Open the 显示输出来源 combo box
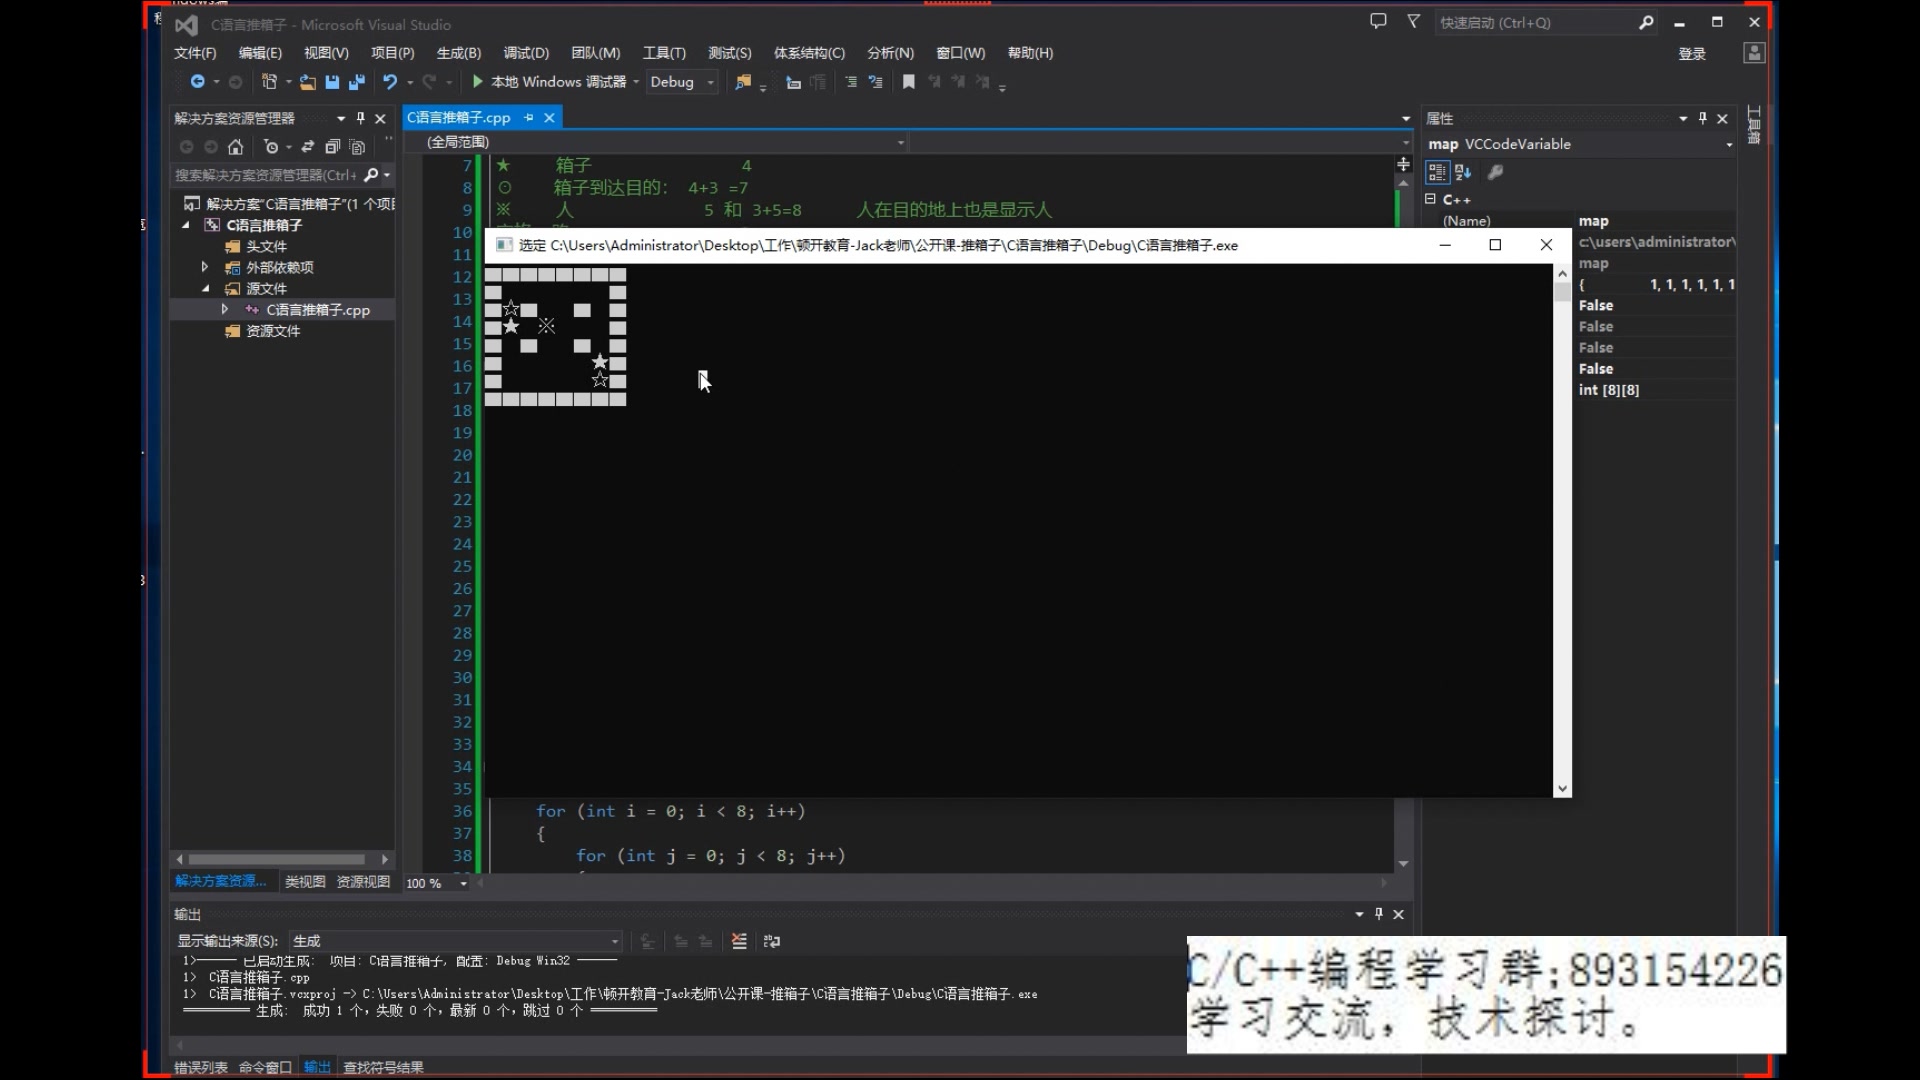Viewport: 1920px width, 1080px height. pyautogui.click(x=456, y=941)
